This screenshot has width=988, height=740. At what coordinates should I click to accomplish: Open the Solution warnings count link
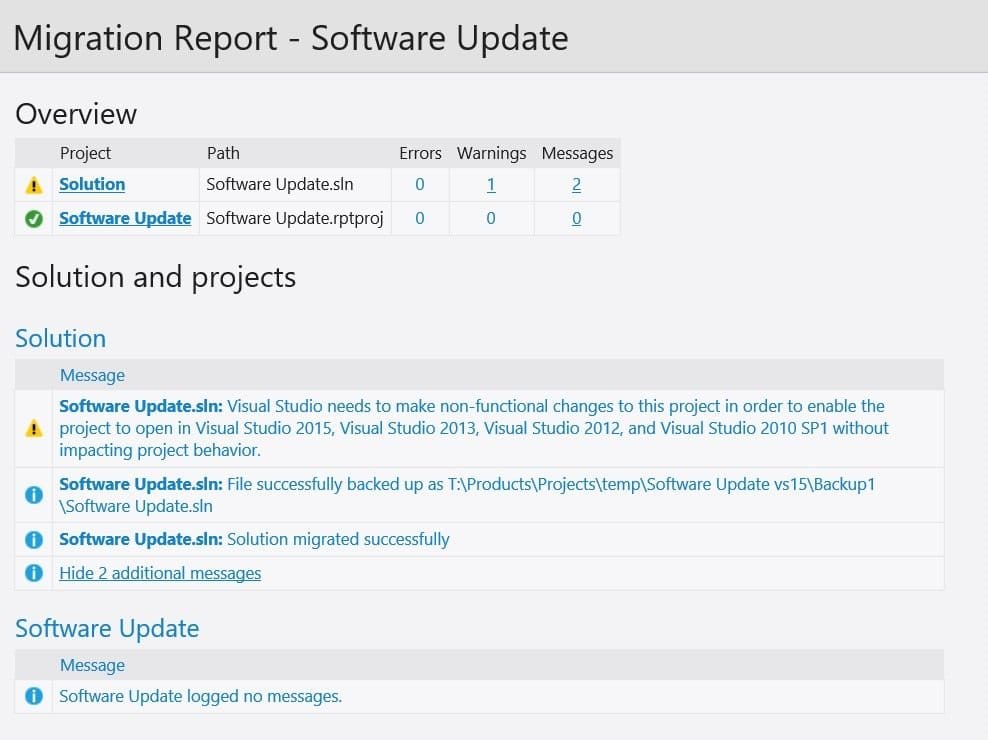pyautogui.click(x=491, y=185)
